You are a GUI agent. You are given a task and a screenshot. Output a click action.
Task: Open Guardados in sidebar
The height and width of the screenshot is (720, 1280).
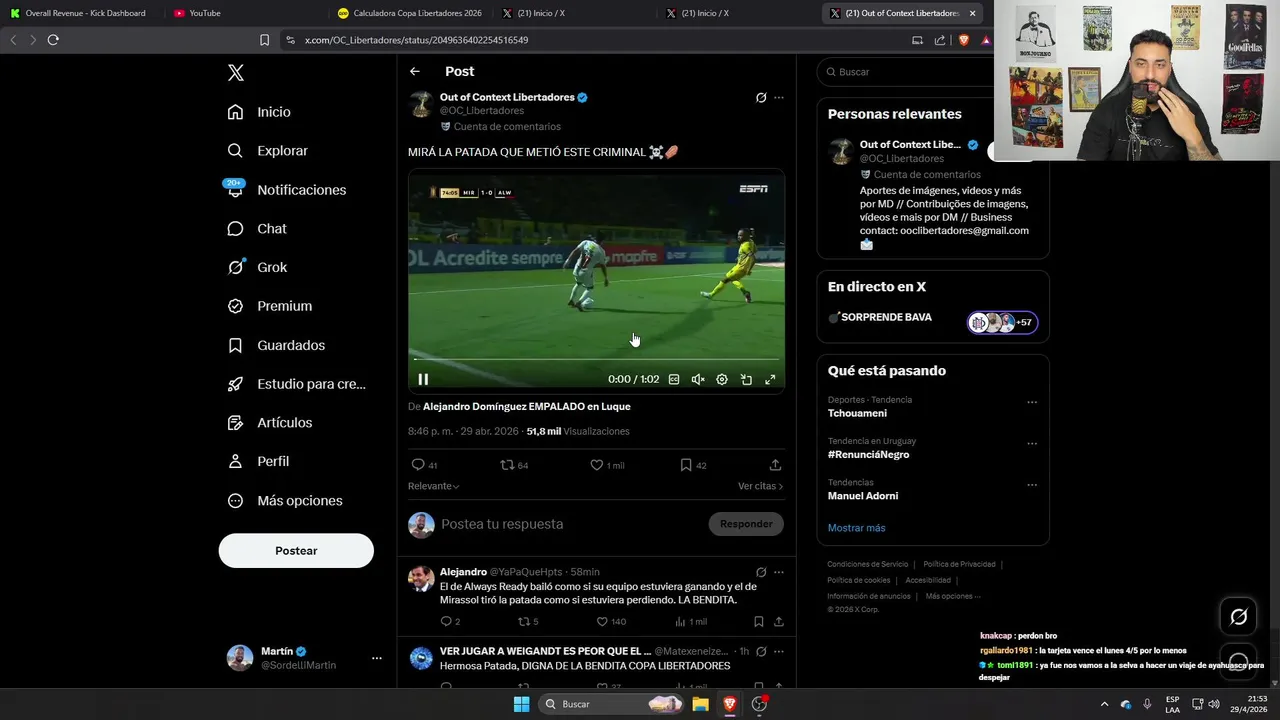point(276,345)
